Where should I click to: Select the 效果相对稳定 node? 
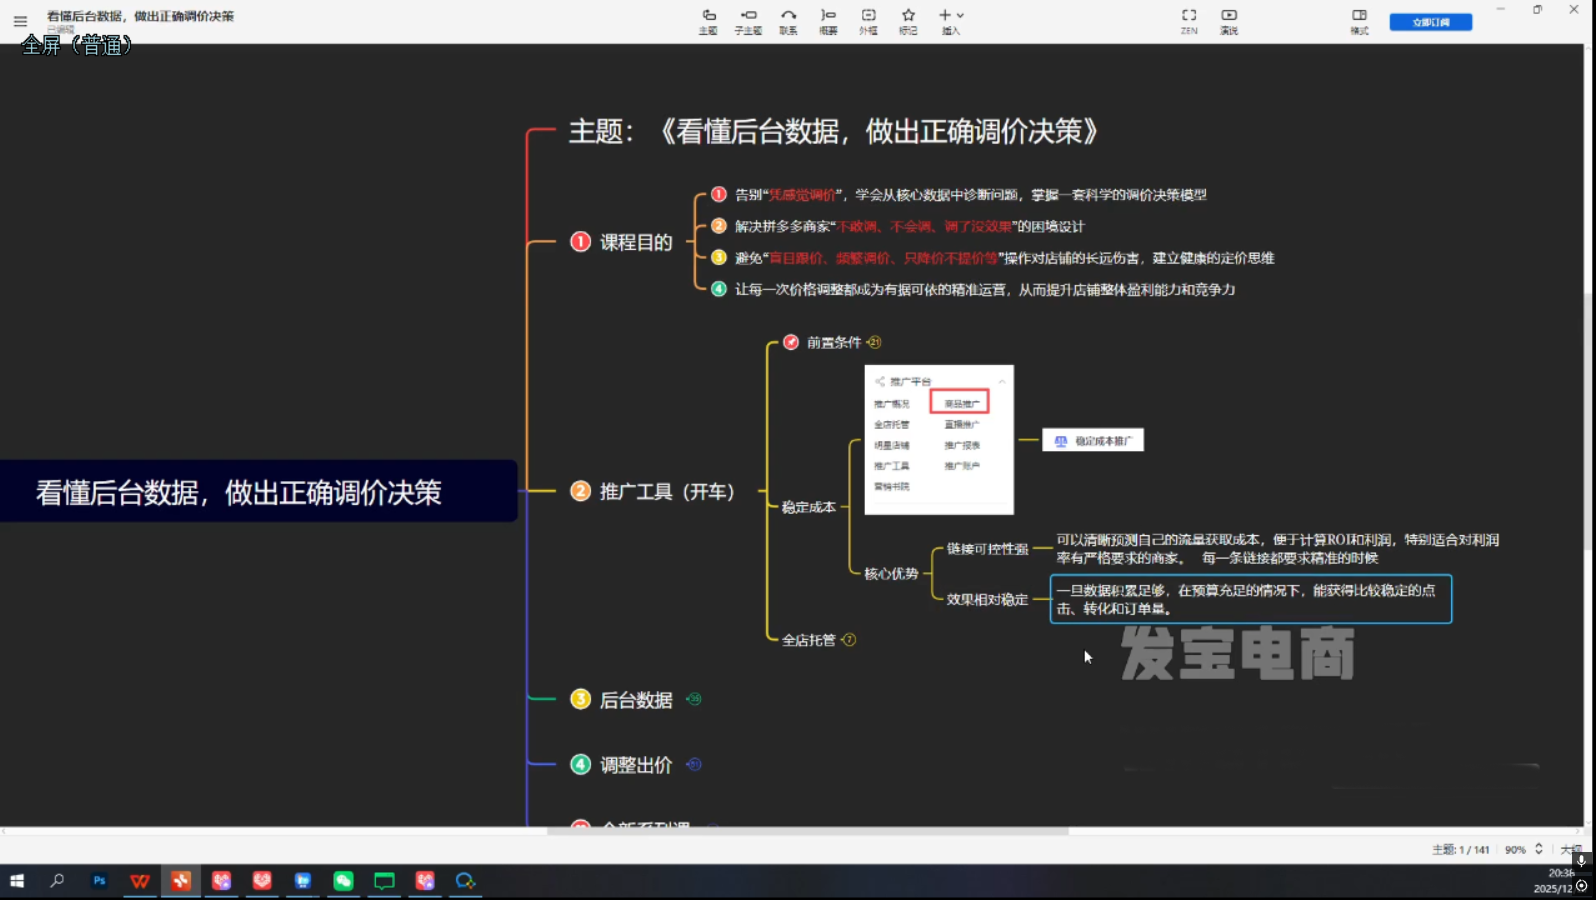[987, 599]
